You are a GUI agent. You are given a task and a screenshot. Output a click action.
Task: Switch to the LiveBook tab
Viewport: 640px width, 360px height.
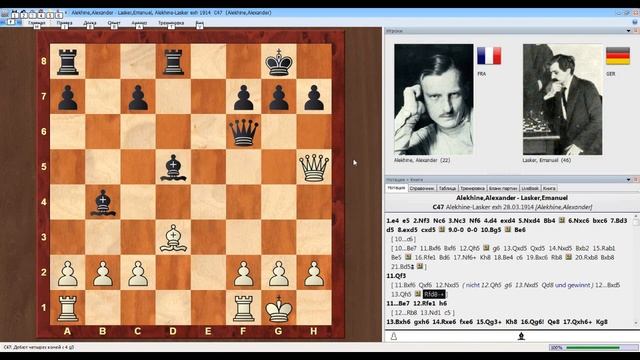(x=530, y=188)
